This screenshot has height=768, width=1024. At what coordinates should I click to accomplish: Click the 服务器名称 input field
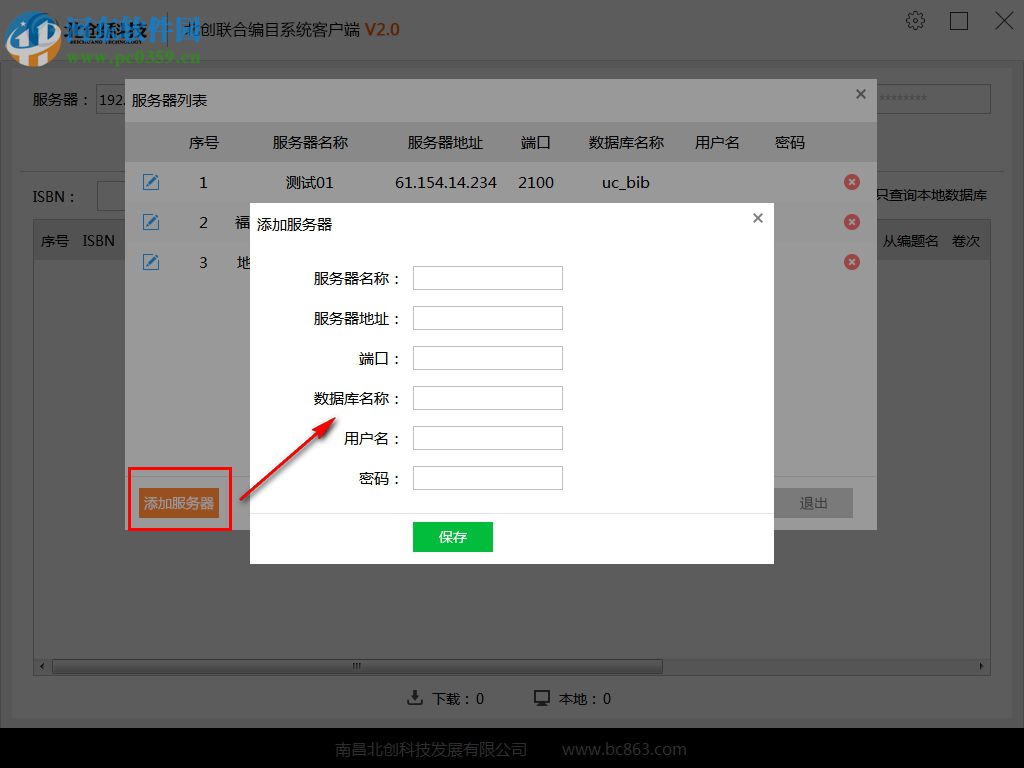487,277
